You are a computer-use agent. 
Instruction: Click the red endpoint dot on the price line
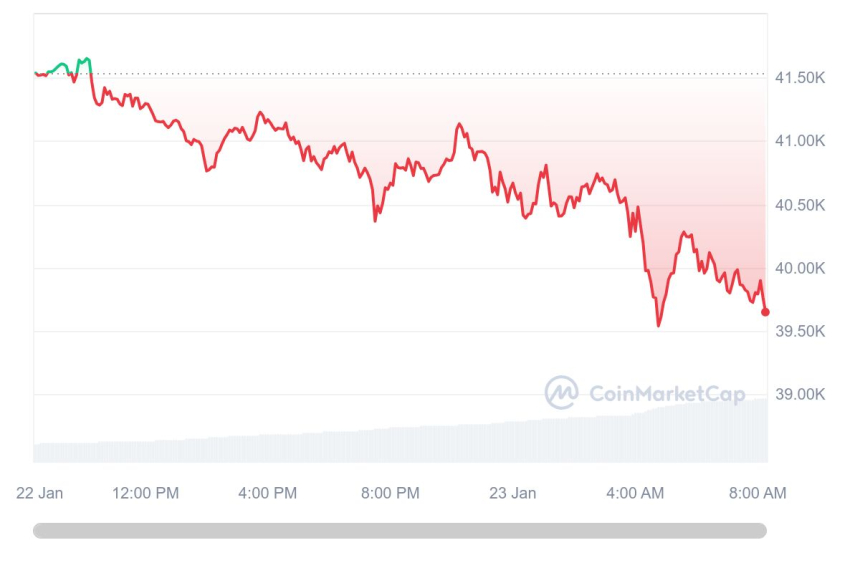(765, 312)
